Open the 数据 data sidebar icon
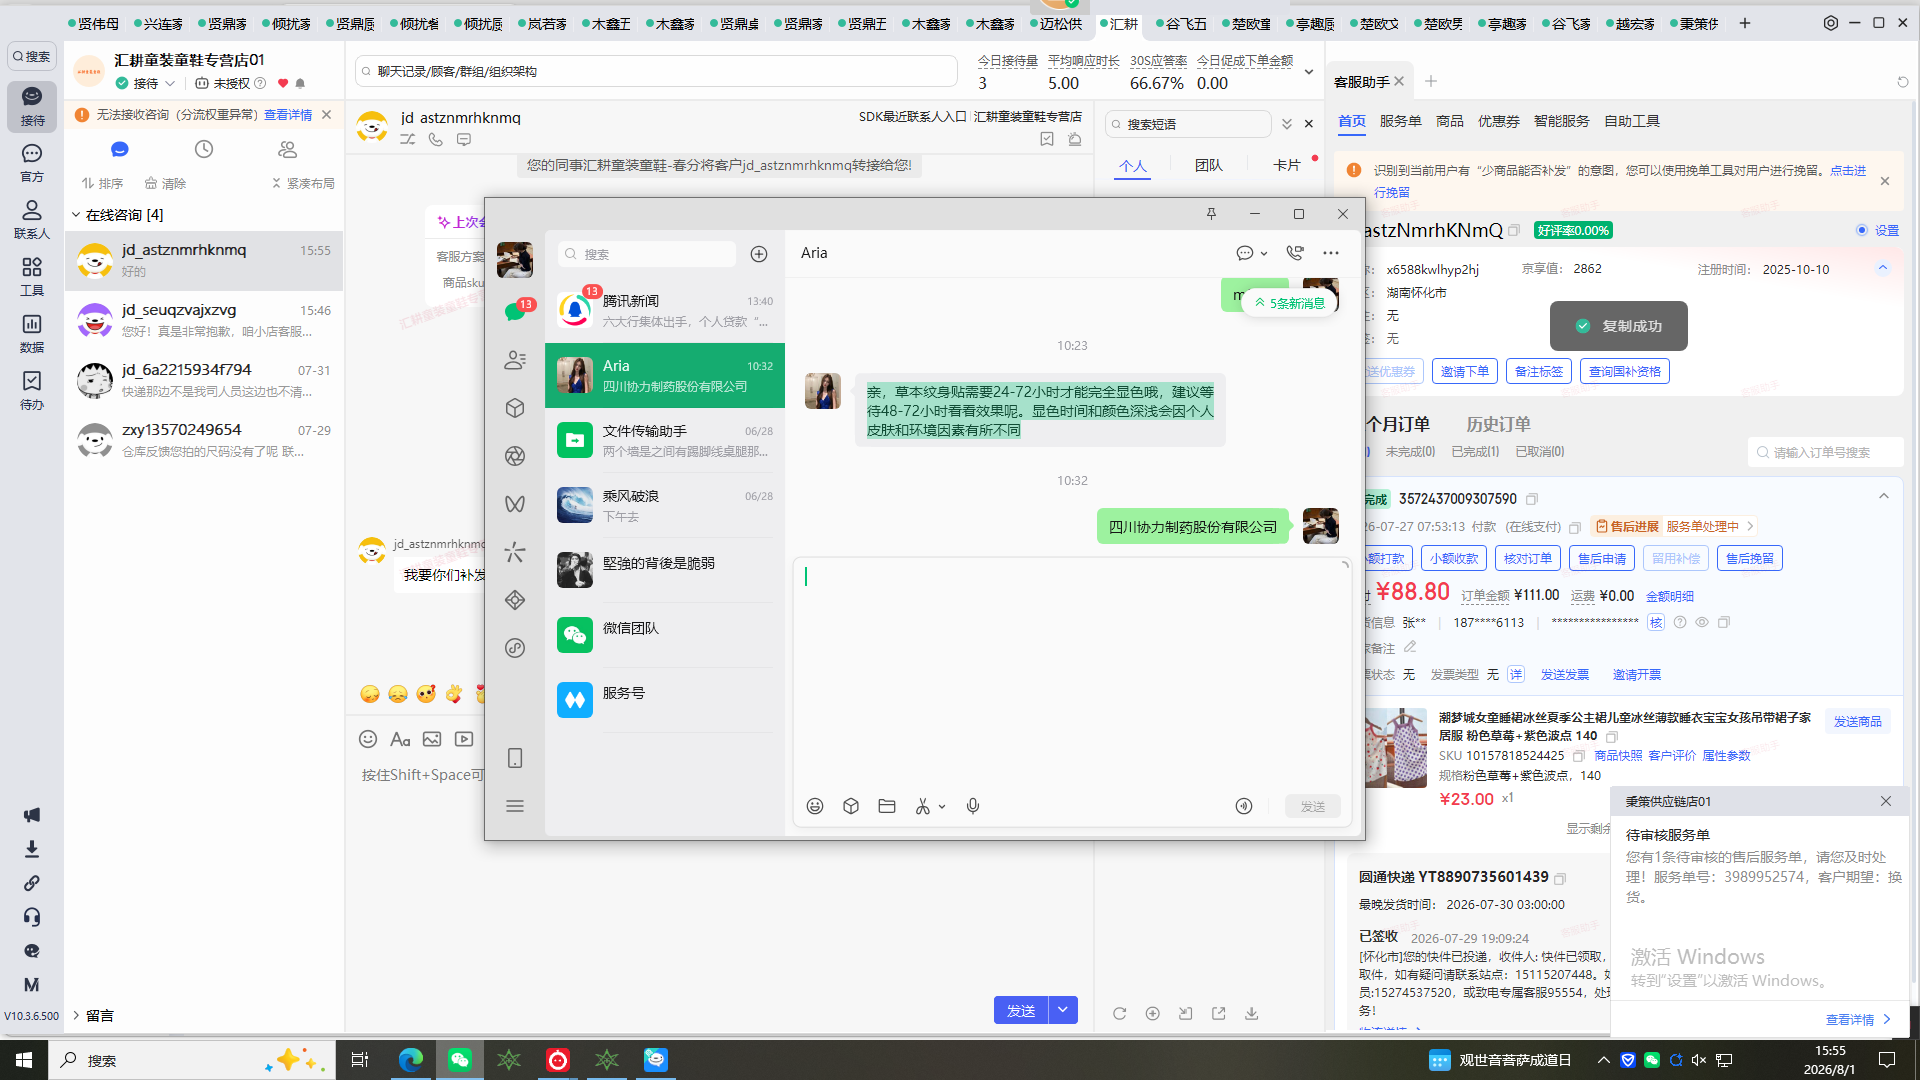The height and width of the screenshot is (1080, 1920). click(x=32, y=333)
